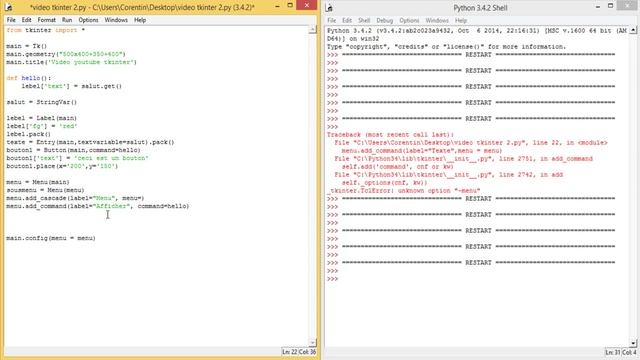Maximize the video tkinter 2.py editor window
Screen dimensions: 640x360
[290, 5]
